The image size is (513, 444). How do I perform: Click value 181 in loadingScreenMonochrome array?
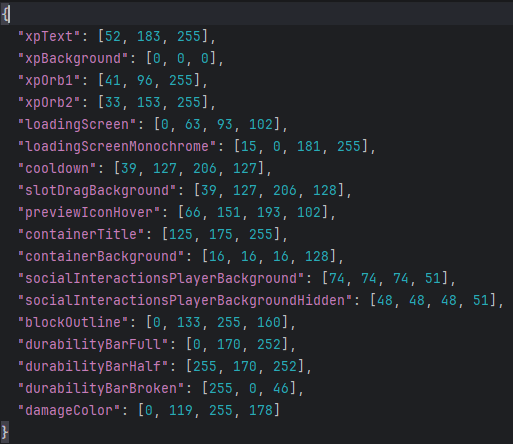(309, 146)
